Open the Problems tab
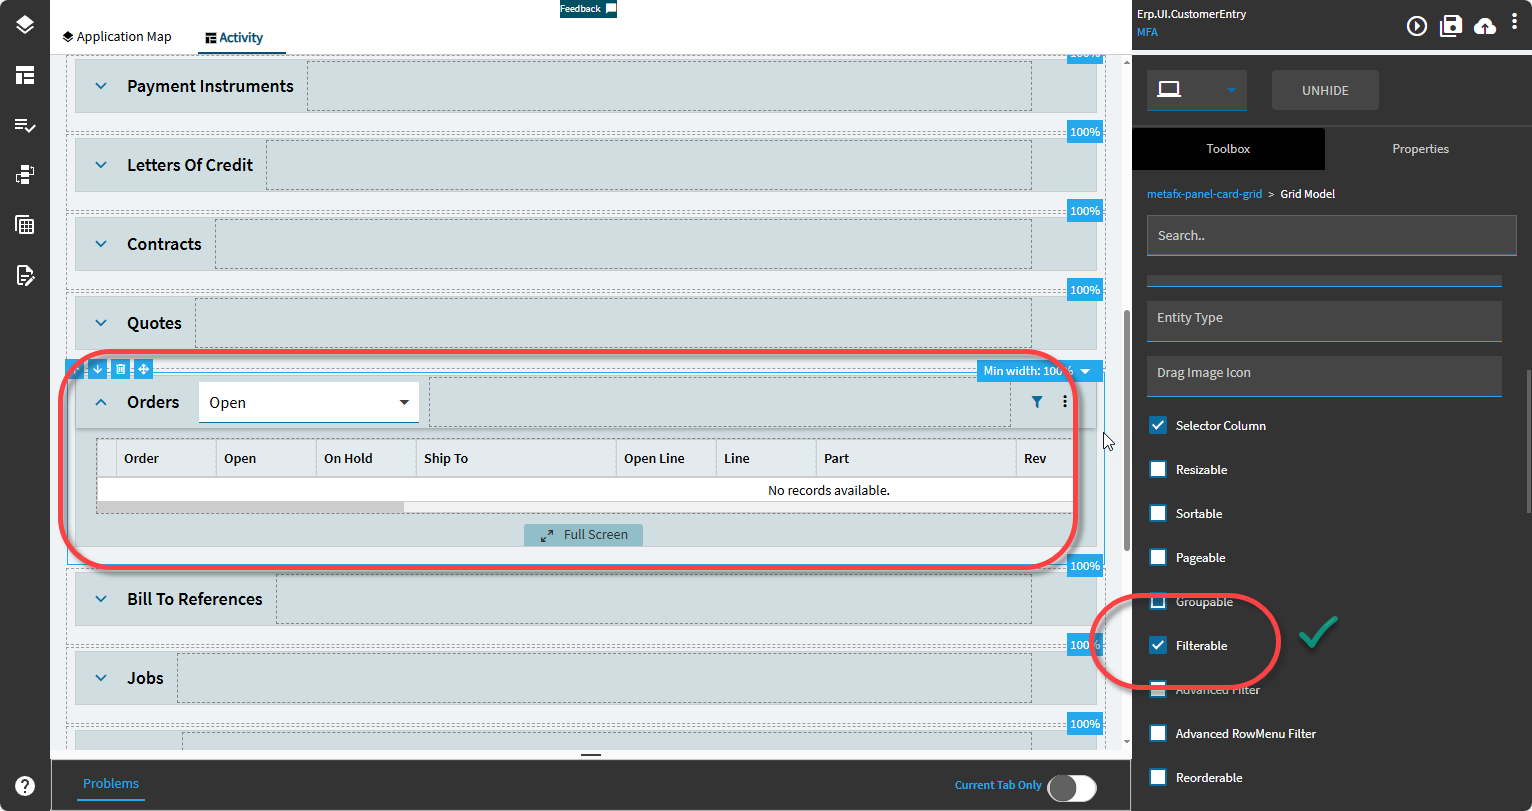Screen dimensions: 1532x811 click(111, 784)
